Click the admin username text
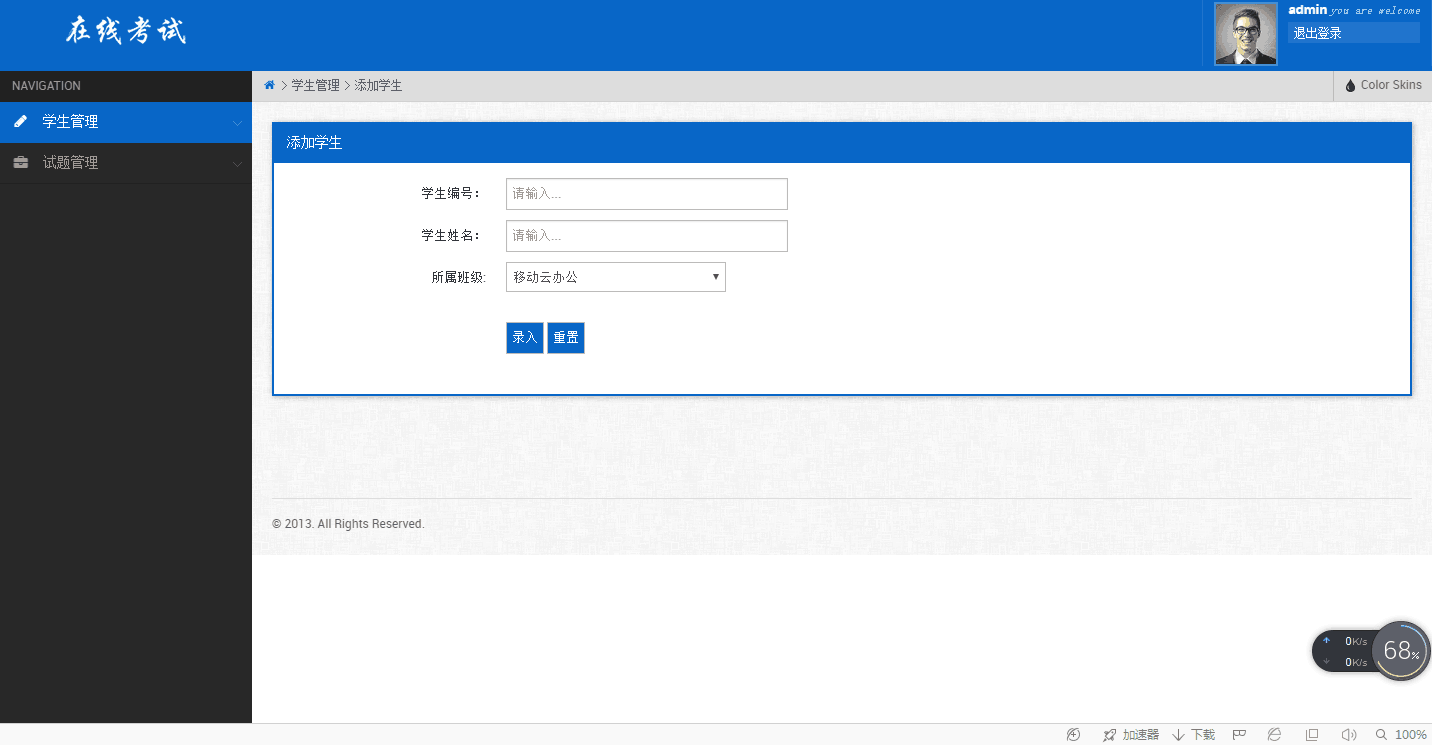Image resolution: width=1432 pixels, height=745 pixels. tap(1308, 10)
